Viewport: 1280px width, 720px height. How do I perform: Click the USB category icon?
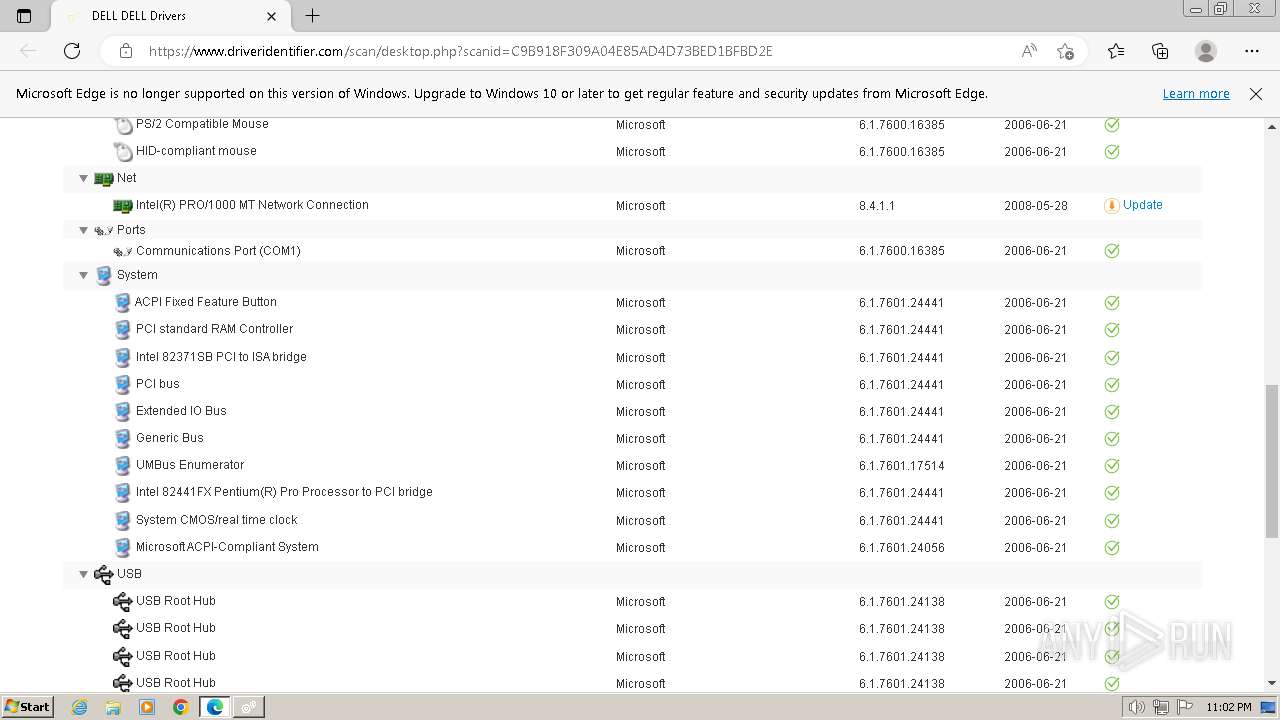point(103,574)
